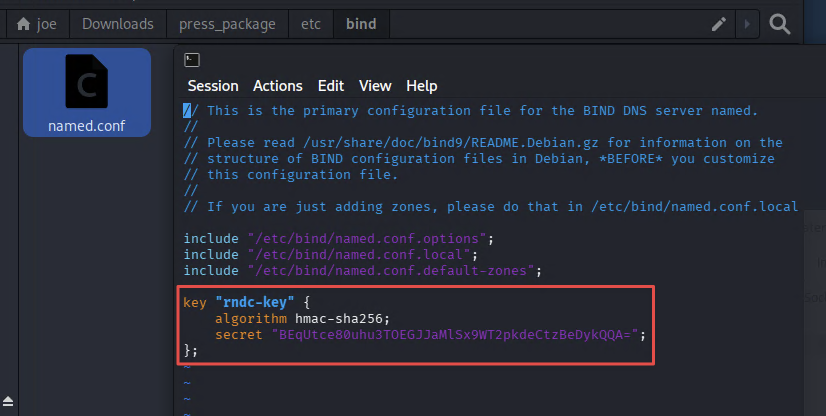Go to the press_package folder breadcrumb
Image resolution: width=826 pixels, height=416 pixels.
click(227, 24)
